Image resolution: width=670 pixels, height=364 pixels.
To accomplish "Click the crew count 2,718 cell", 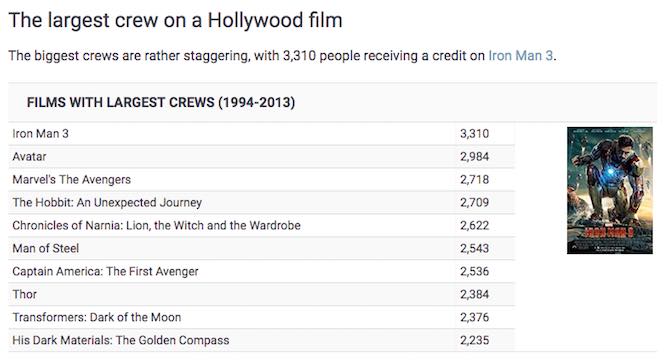I will (x=474, y=180).
